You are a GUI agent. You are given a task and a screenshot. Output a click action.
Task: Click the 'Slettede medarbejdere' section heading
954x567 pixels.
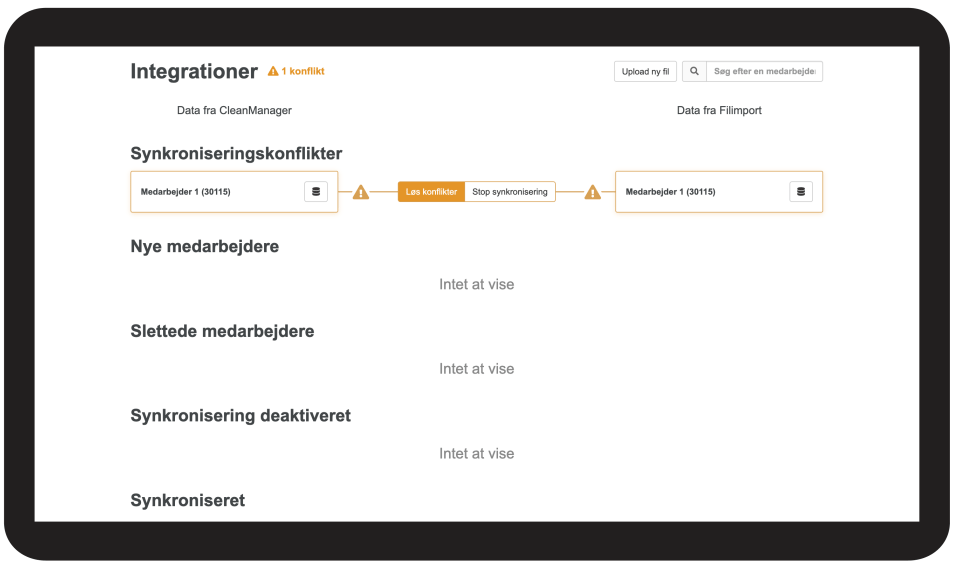coord(222,331)
